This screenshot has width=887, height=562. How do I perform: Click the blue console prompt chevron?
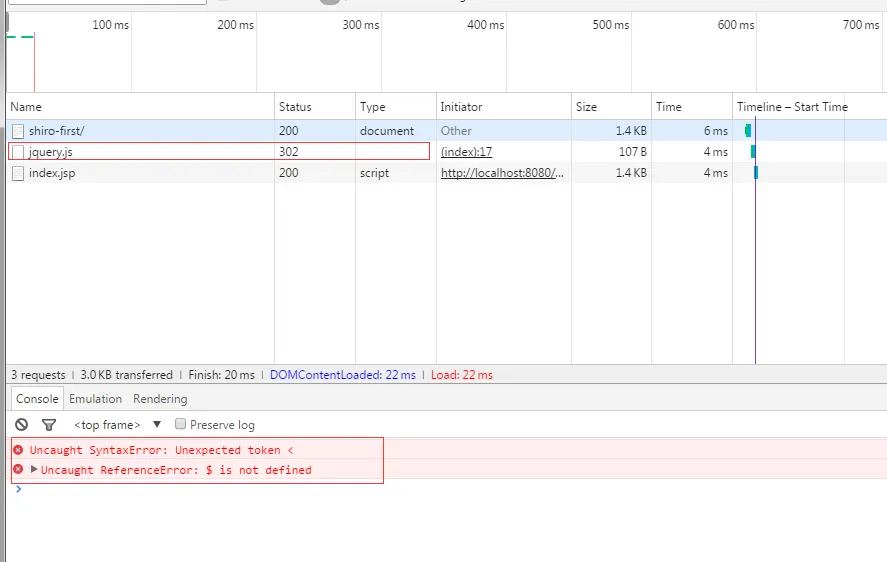coord(18,489)
